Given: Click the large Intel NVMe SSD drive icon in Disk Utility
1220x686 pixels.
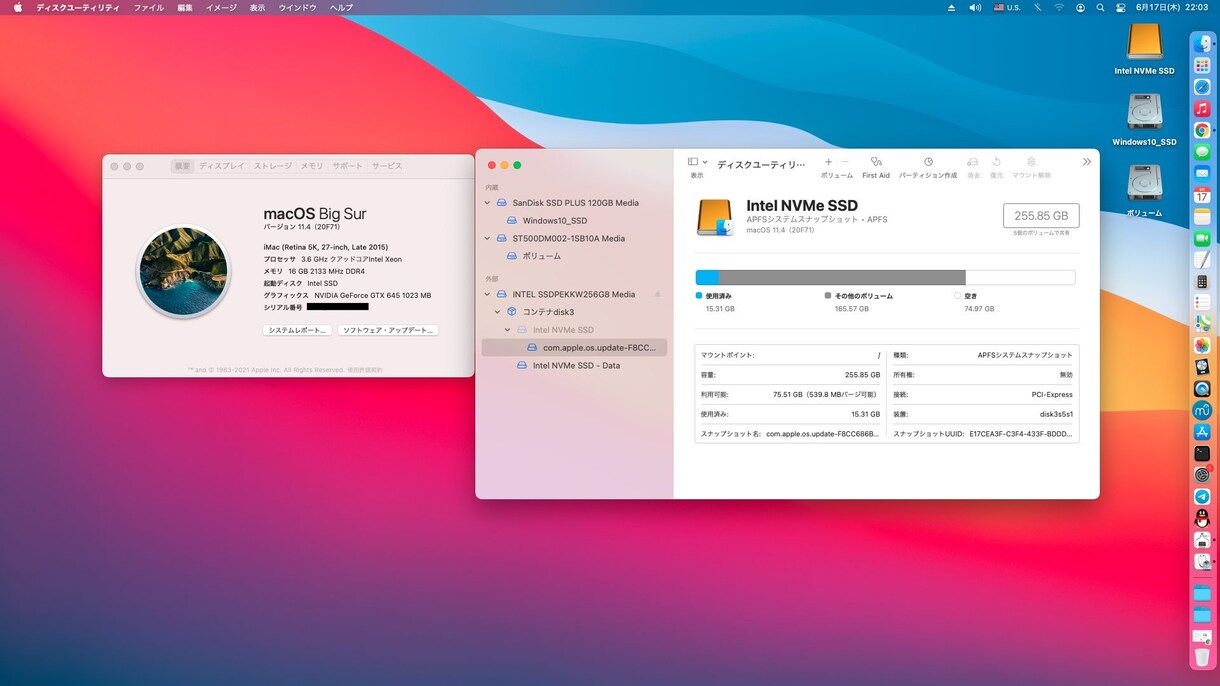Looking at the screenshot, I should coord(715,217).
